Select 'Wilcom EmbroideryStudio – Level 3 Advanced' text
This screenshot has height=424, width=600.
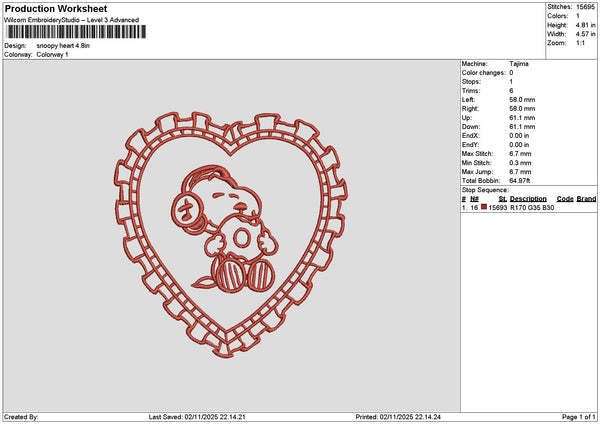coord(72,20)
